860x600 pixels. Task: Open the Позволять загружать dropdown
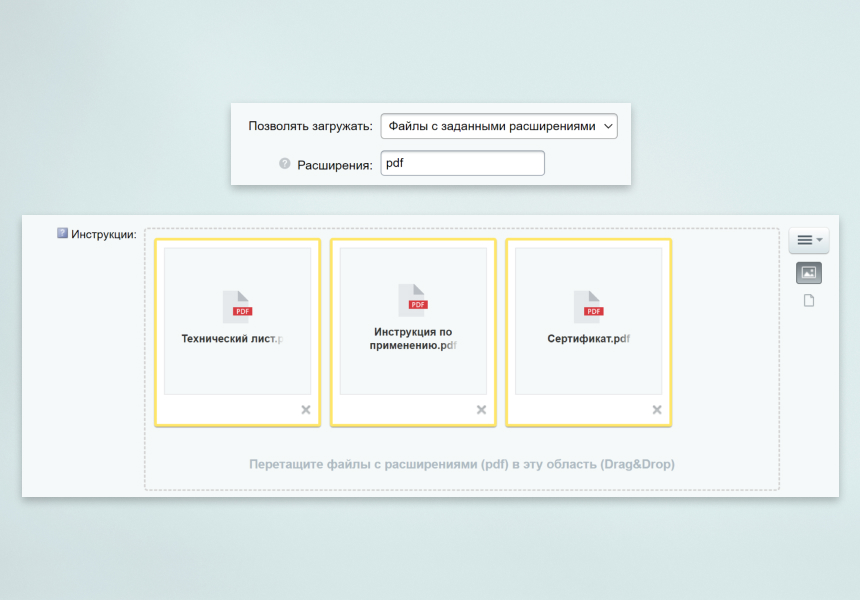(x=498, y=126)
